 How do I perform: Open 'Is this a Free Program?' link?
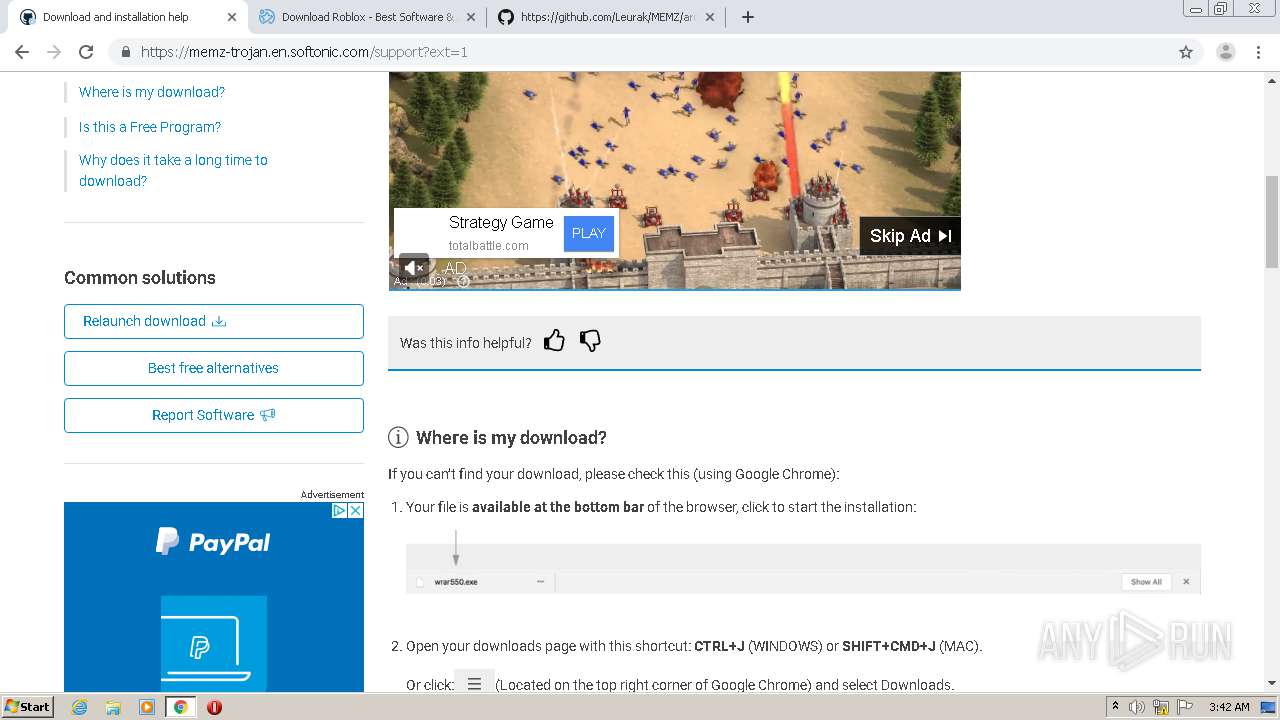pos(150,127)
